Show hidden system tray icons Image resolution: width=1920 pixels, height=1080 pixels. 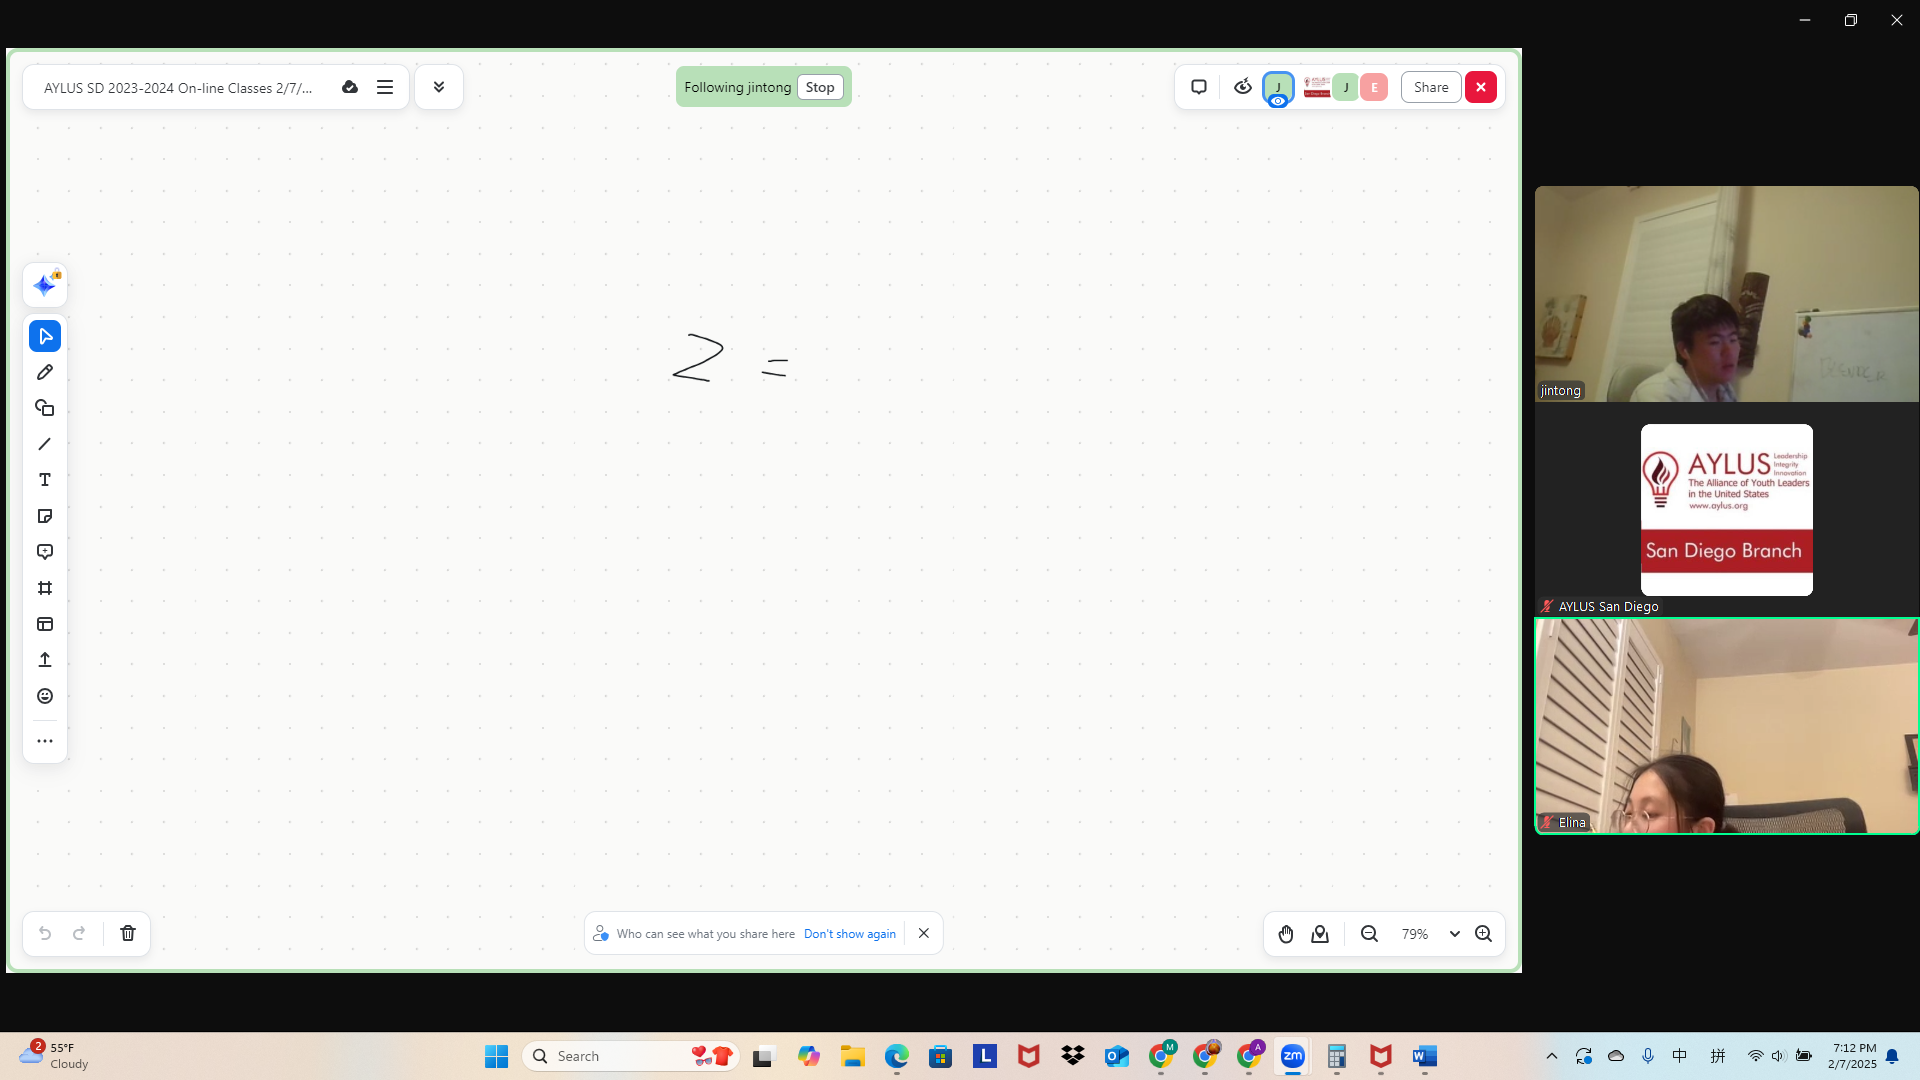(1552, 1056)
